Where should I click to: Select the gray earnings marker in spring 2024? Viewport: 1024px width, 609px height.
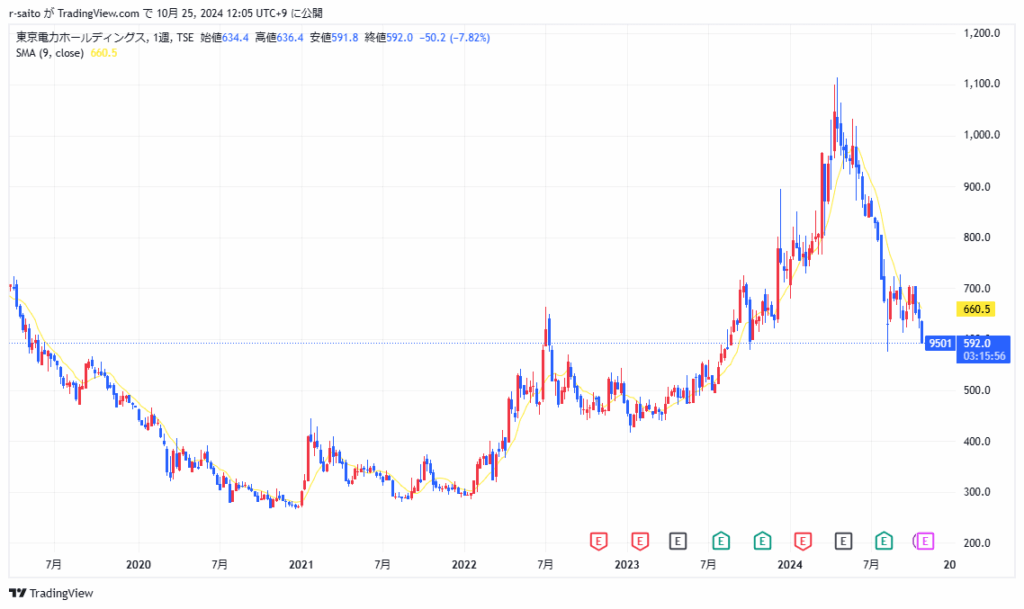(843, 541)
